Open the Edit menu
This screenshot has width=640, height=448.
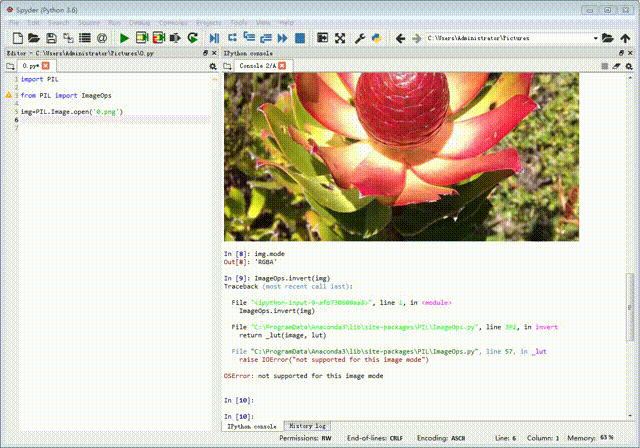33,22
